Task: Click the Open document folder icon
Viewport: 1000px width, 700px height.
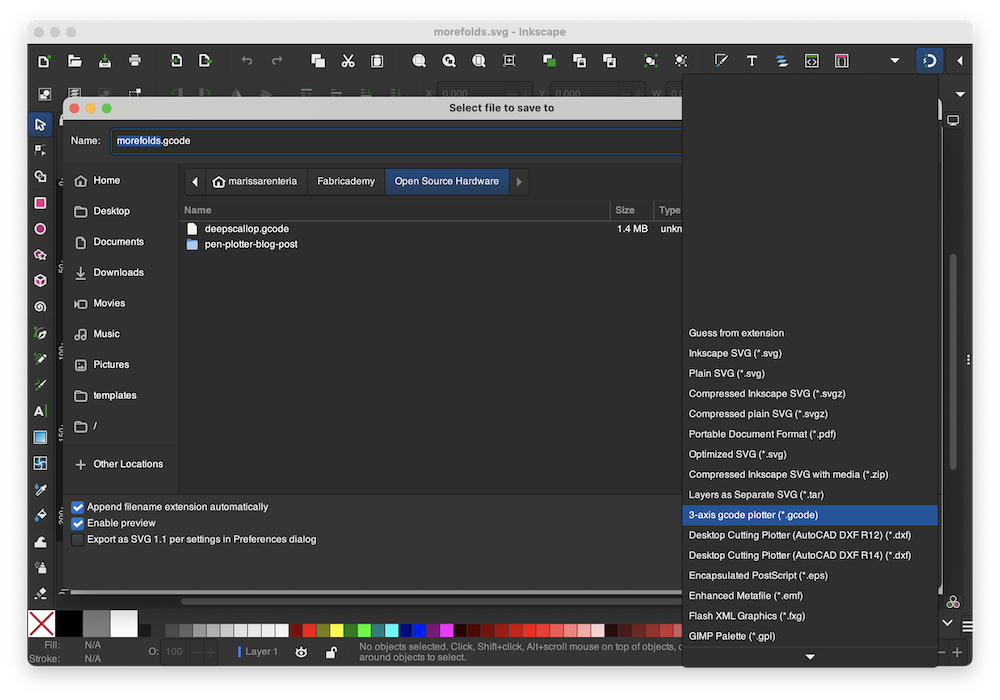Action: 74,61
